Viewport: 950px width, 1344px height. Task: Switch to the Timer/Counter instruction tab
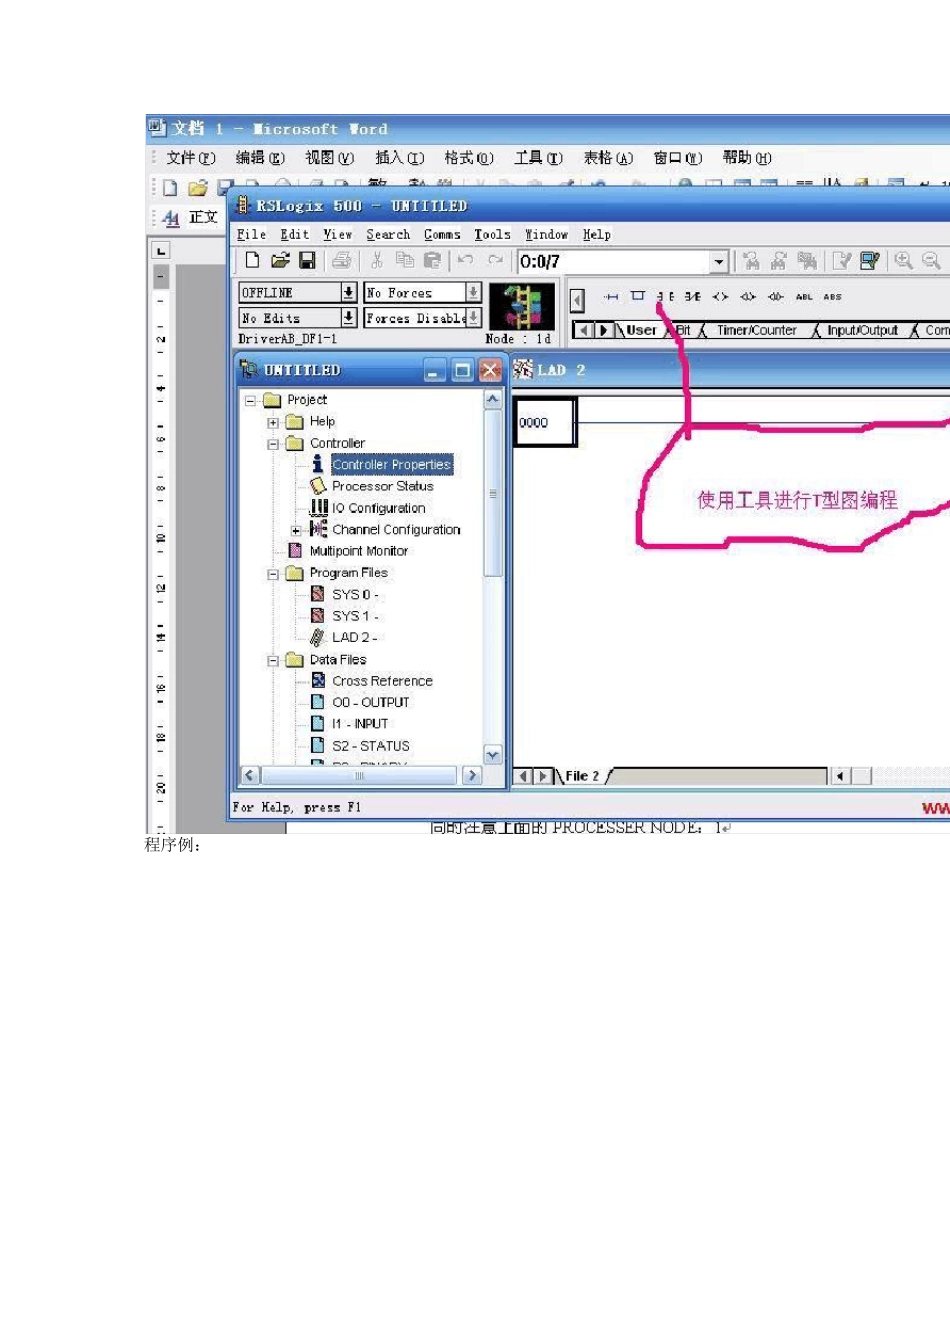(756, 330)
